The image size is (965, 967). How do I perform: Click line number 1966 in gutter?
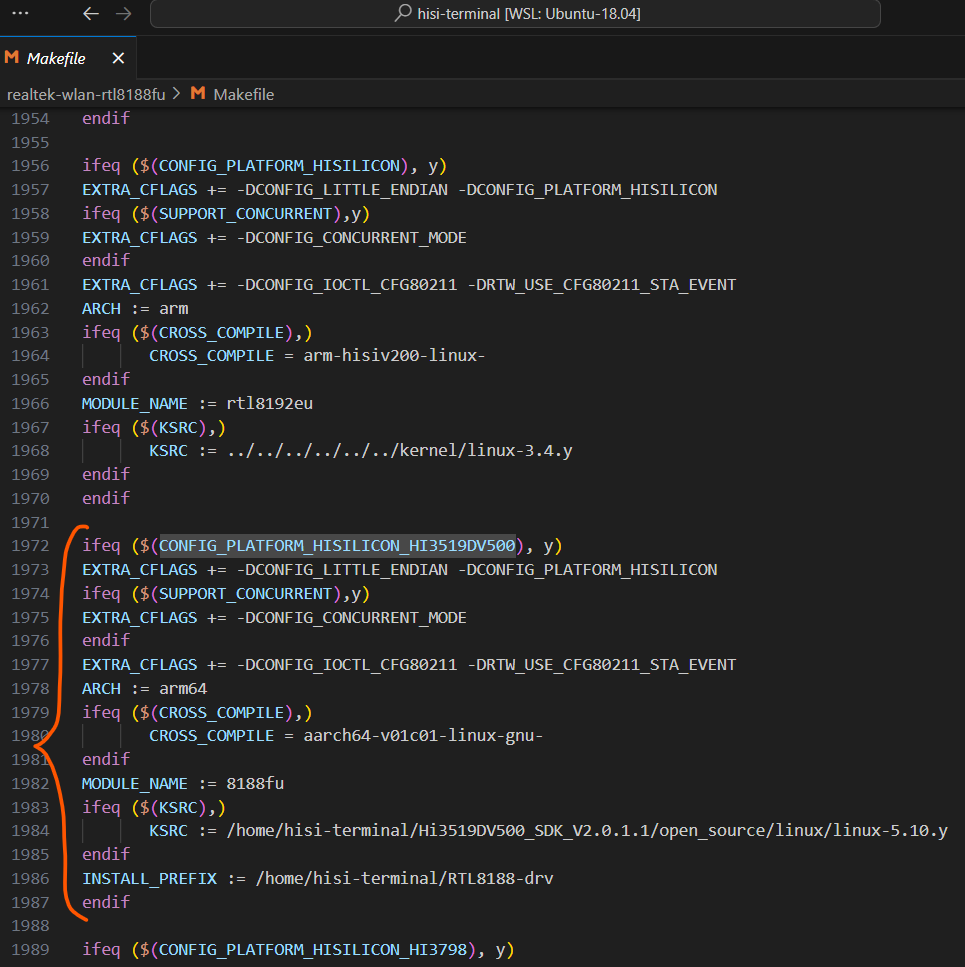click(x=30, y=403)
